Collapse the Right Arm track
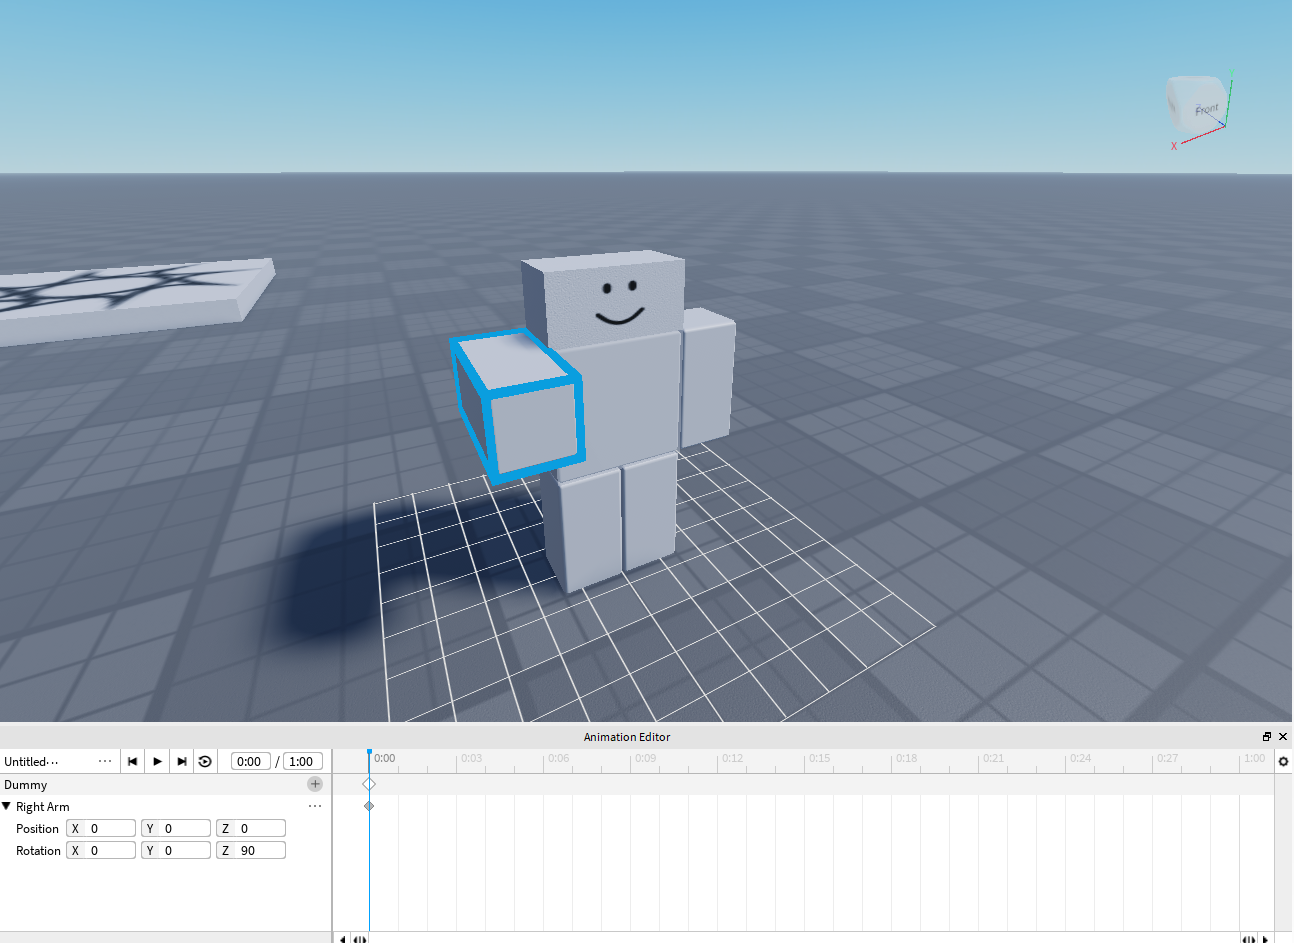 (x=7, y=806)
